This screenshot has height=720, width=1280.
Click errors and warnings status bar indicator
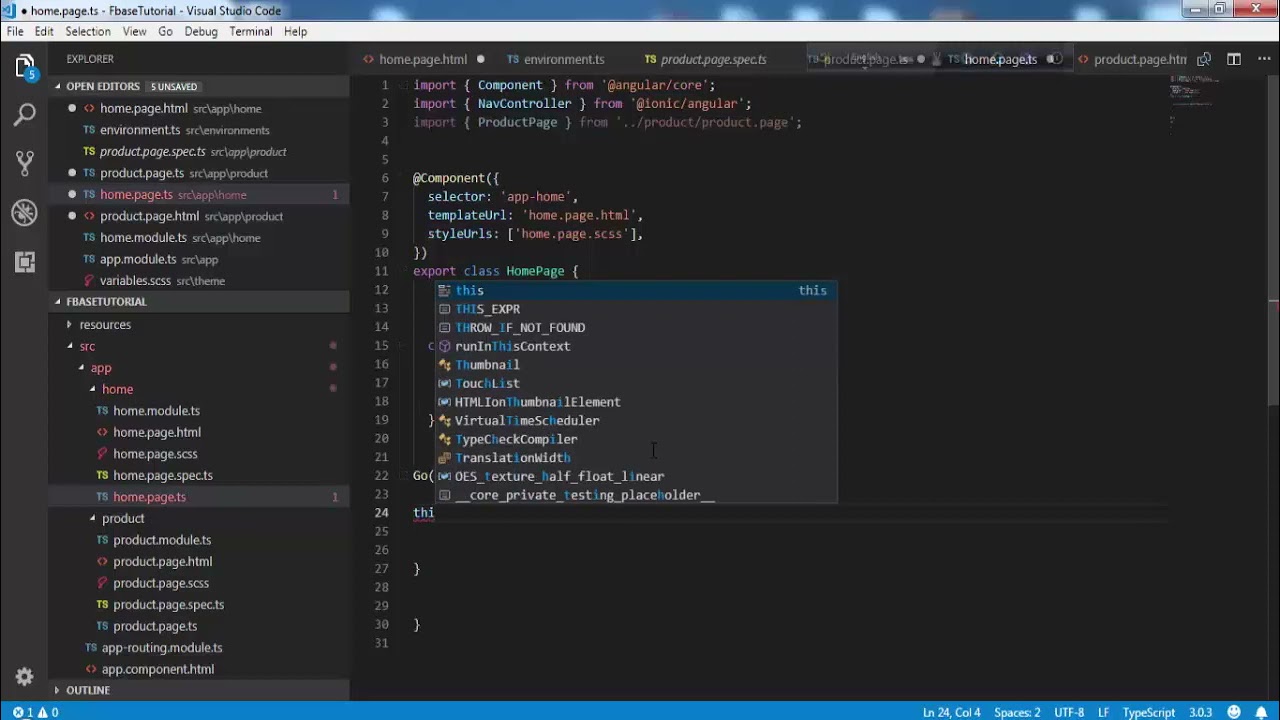click(35, 712)
